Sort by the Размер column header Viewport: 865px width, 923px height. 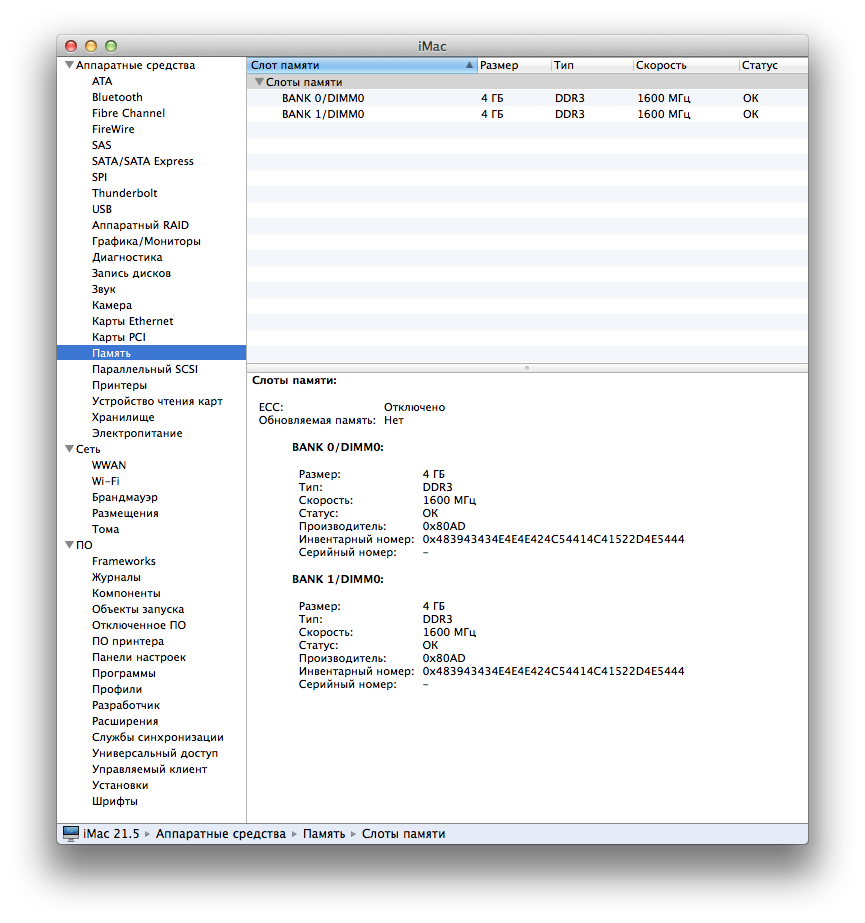[513, 65]
